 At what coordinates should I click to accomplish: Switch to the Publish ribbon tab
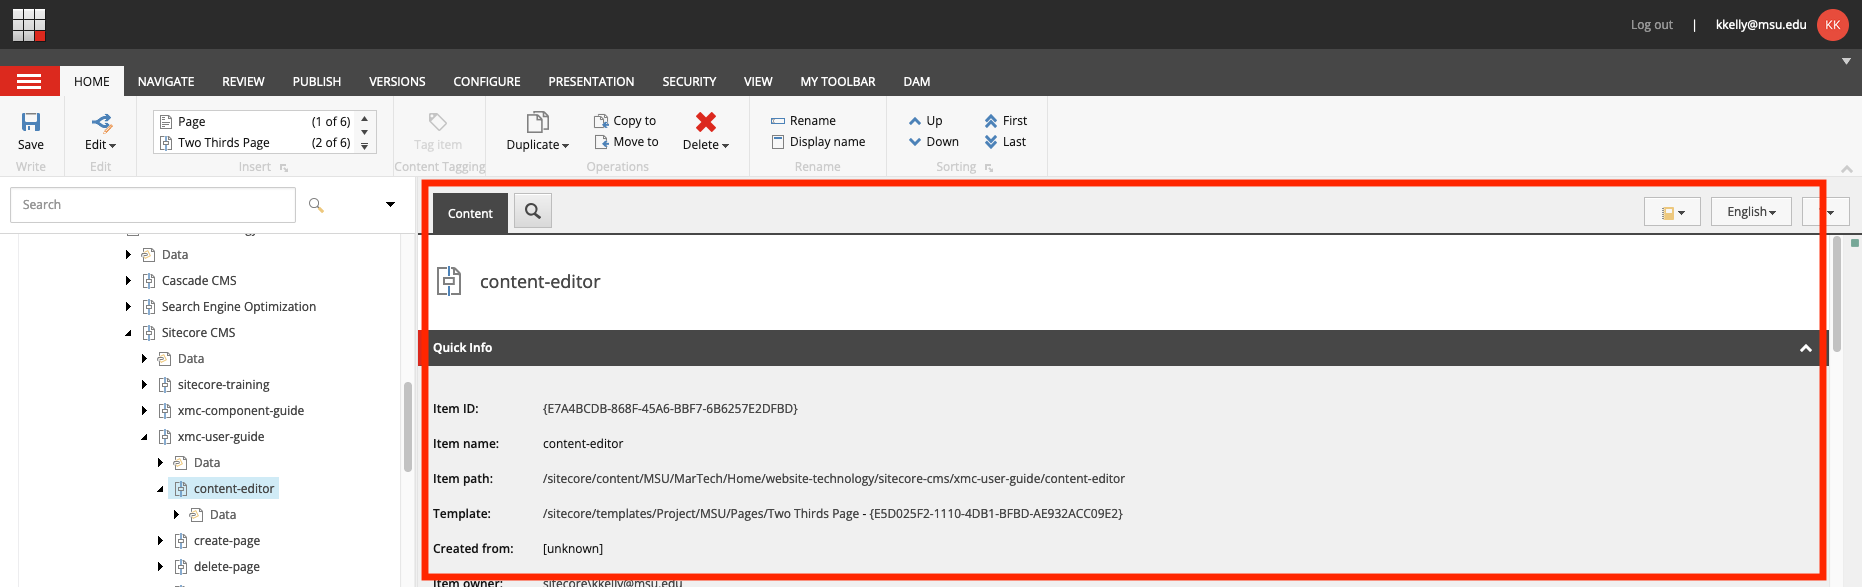[316, 82]
